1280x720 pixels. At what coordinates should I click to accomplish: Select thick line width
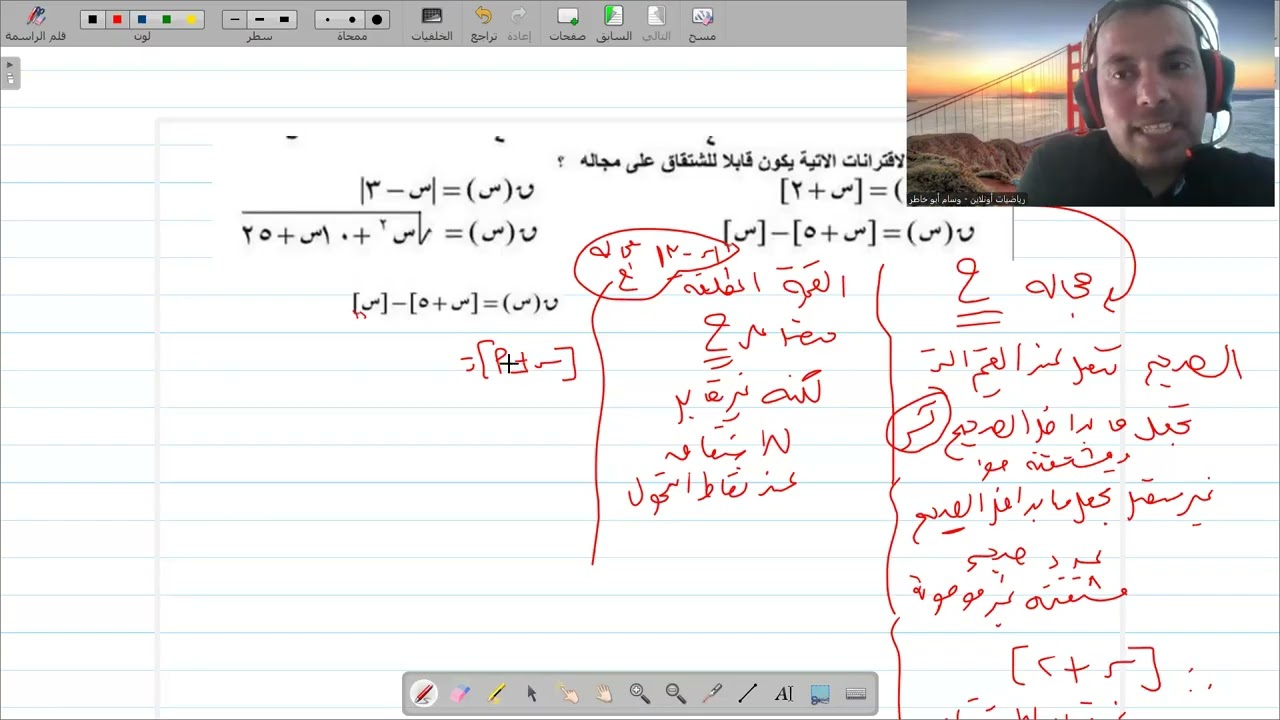click(284, 19)
